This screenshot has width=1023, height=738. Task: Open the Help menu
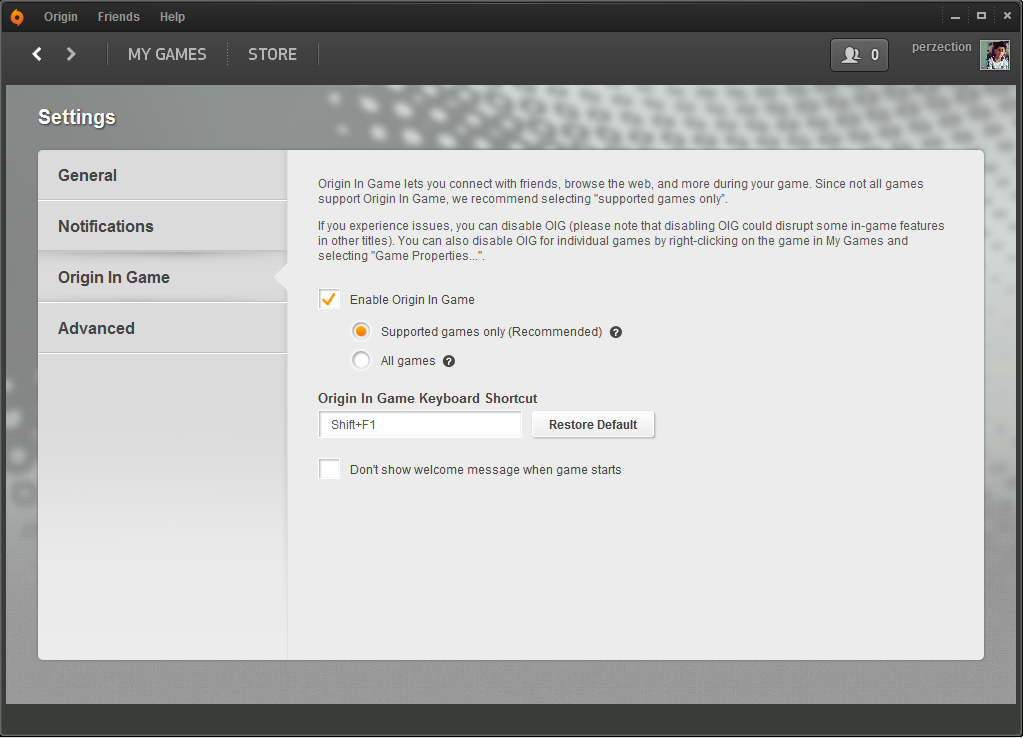172,17
